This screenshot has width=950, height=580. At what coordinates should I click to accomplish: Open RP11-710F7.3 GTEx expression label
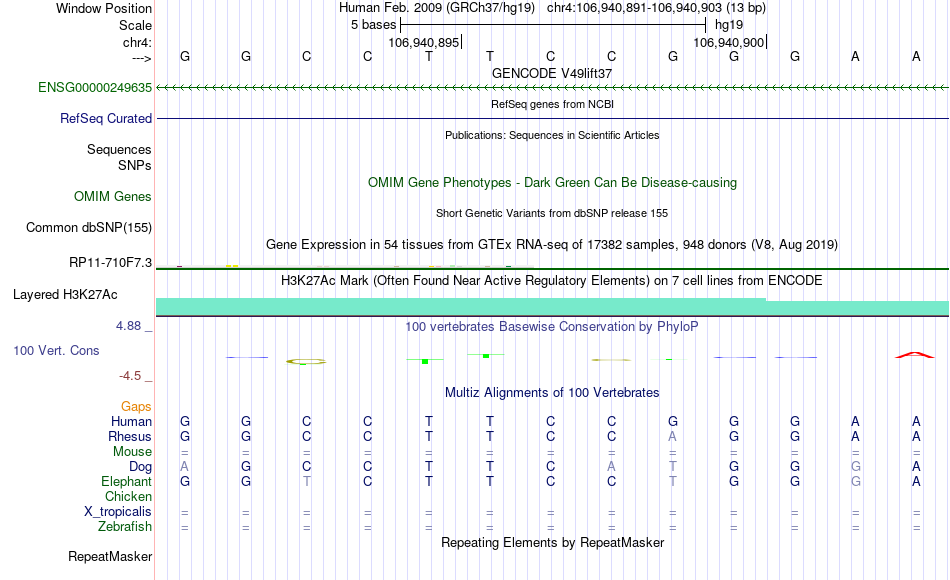(110, 262)
